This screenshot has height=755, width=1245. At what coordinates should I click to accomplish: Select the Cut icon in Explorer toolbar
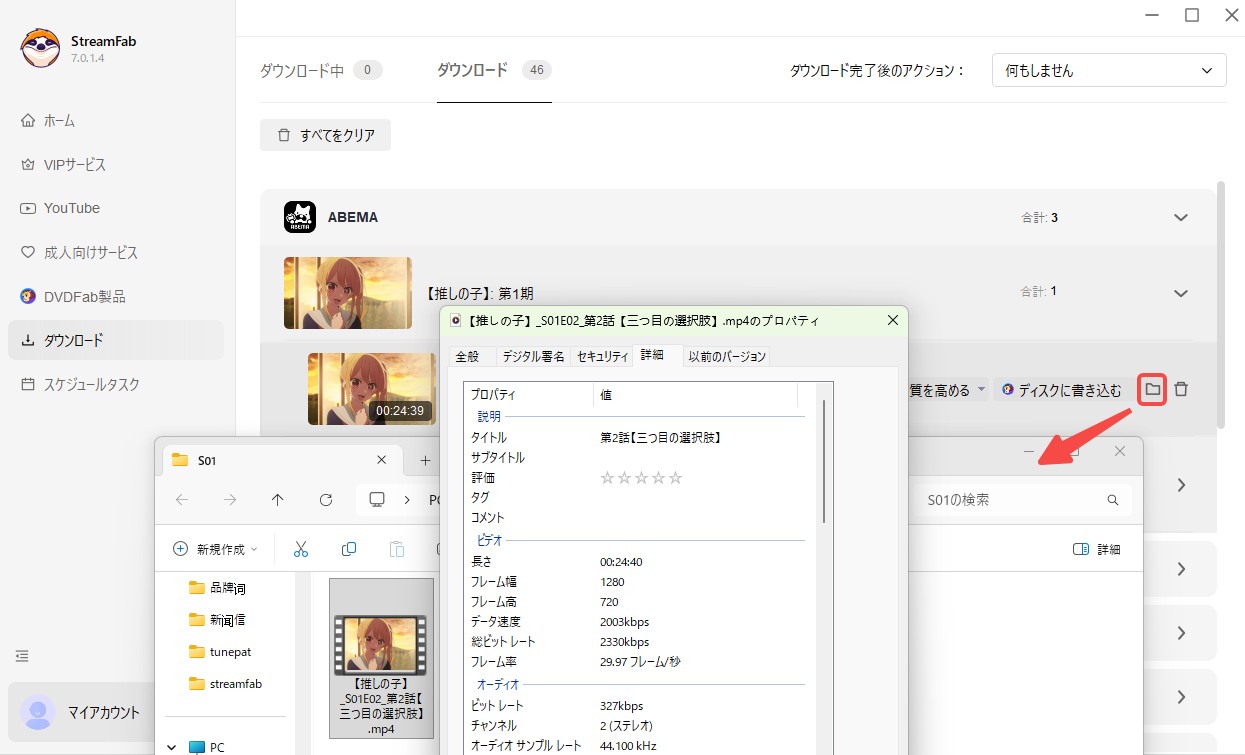click(x=300, y=548)
